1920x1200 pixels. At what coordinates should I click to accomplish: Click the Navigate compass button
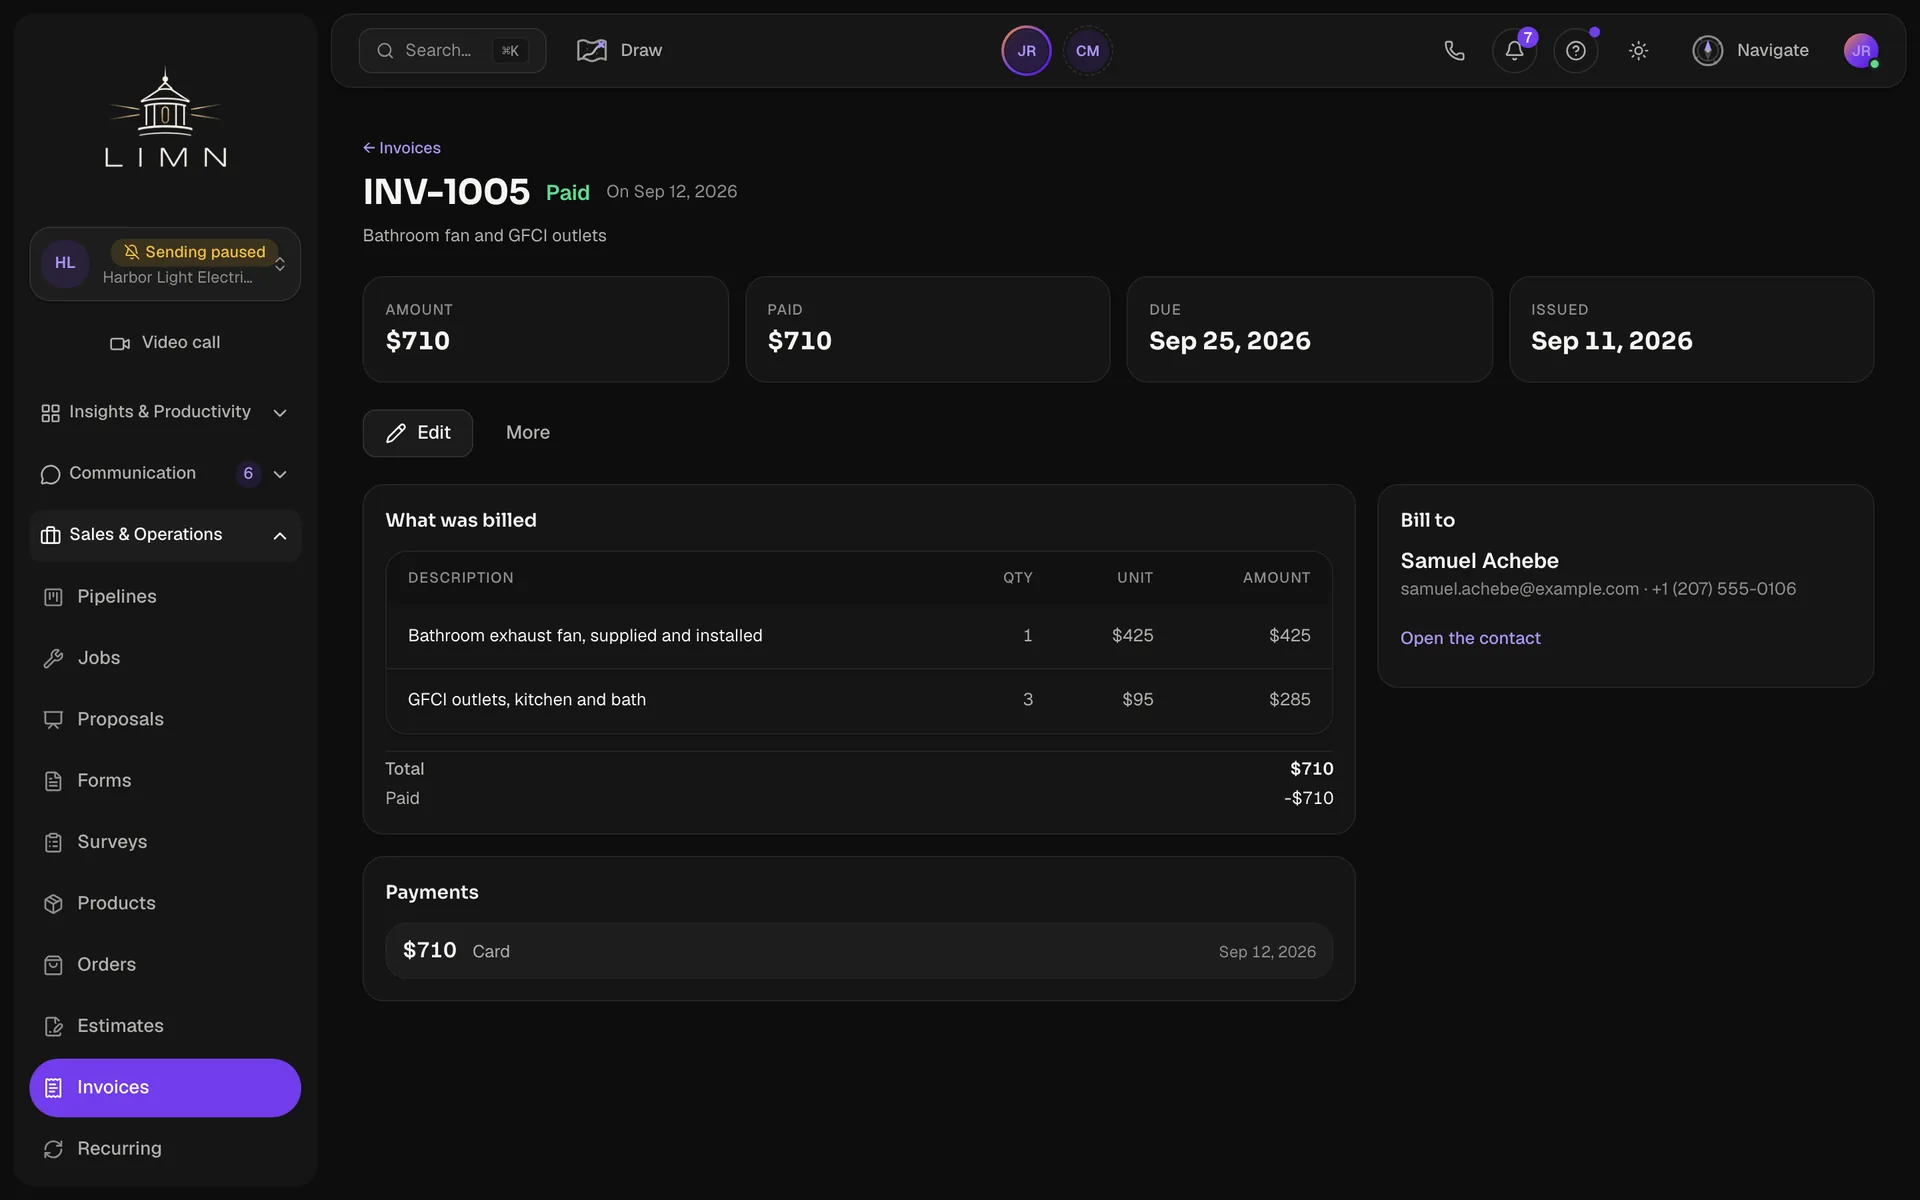click(1750, 50)
